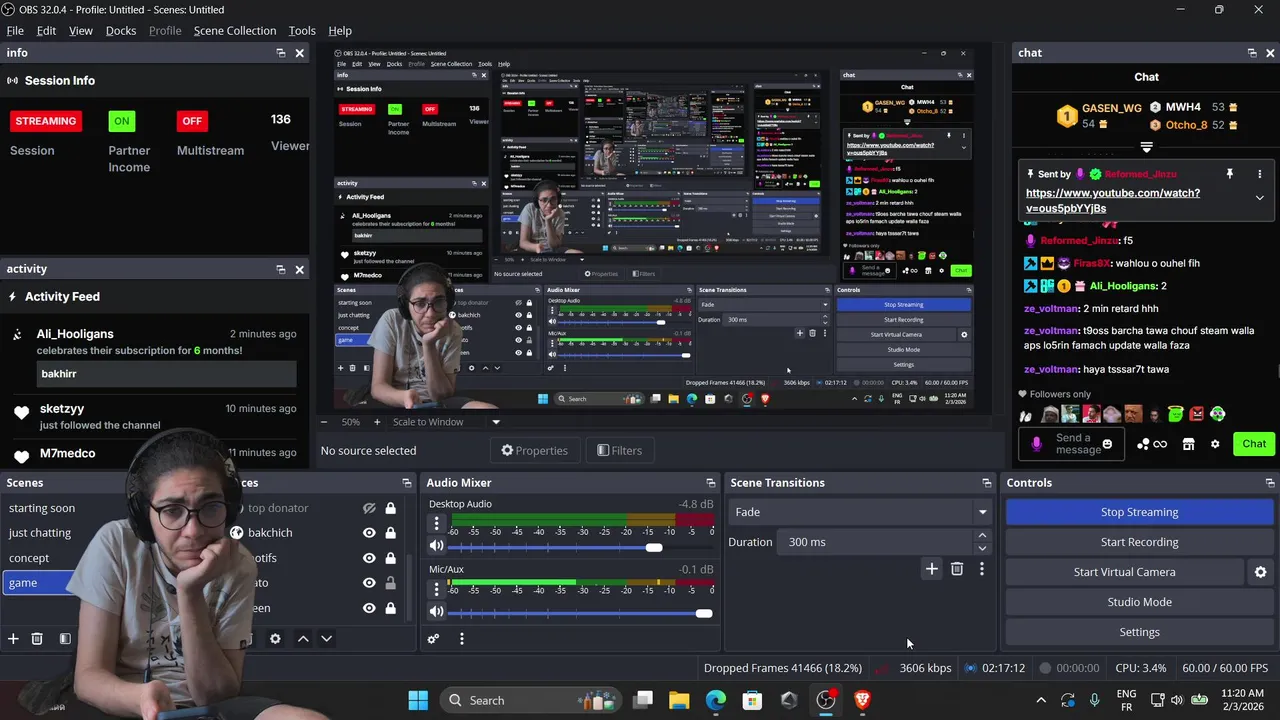Image resolution: width=1280 pixels, height=720 pixels.
Task: Open transition properties three-dot menu
Action: pos(982,569)
